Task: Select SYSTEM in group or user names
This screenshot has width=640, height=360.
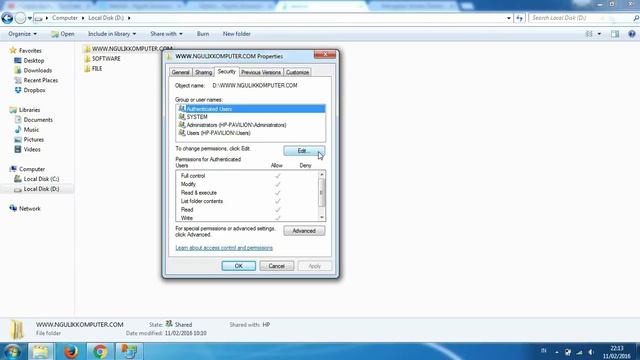Action: (251, 117)
